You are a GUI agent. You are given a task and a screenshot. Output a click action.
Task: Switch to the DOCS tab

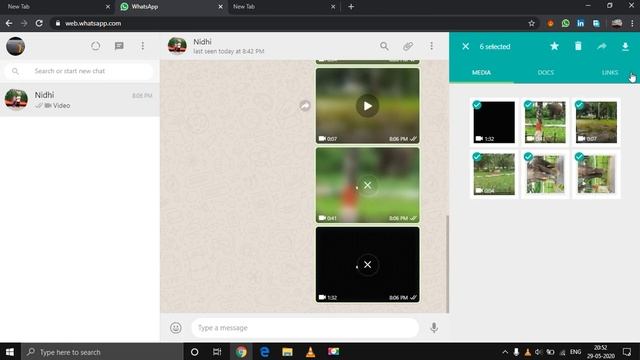tap(546, 72)
